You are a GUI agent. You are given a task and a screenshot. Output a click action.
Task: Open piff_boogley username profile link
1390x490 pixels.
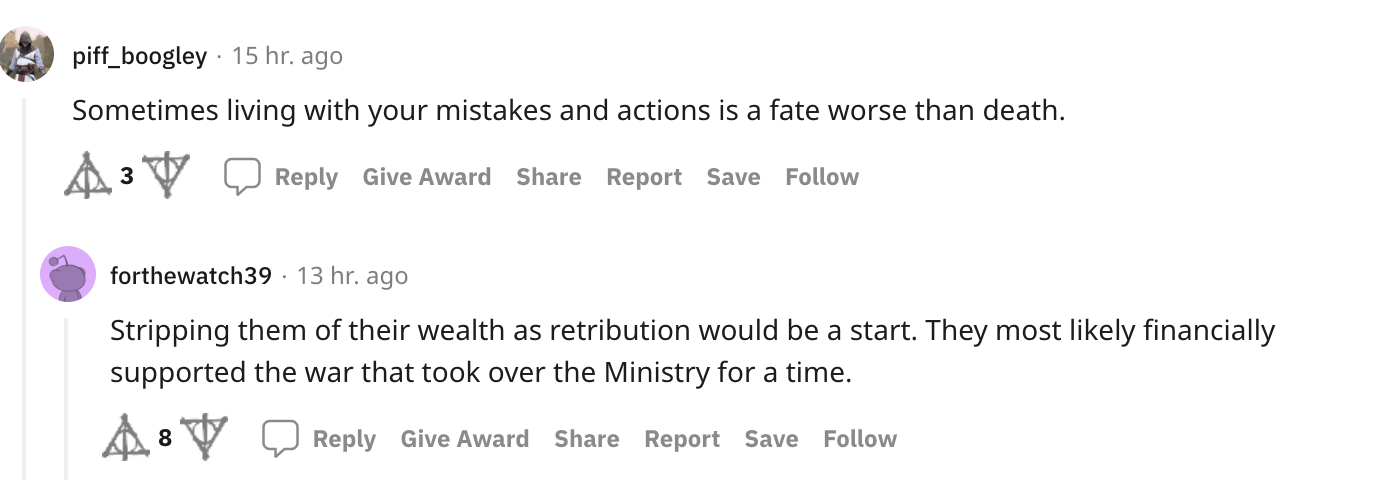(139, 56)
